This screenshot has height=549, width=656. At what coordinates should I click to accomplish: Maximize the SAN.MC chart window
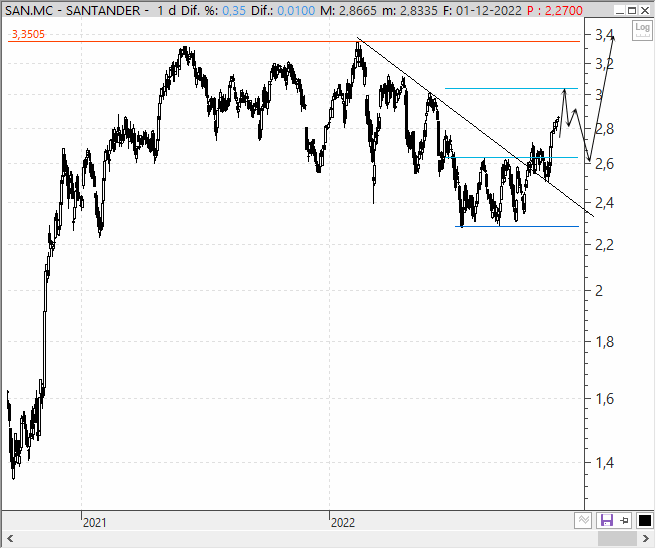632,10
